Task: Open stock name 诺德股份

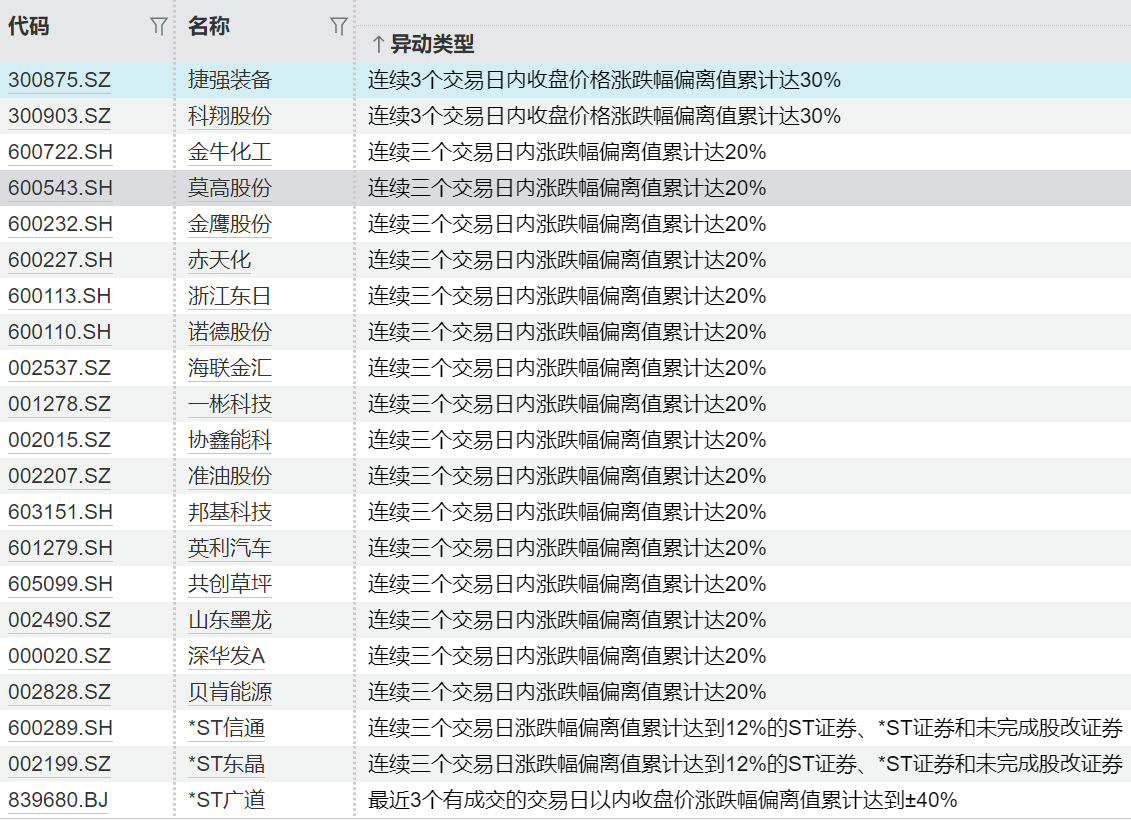Action: point(229,332)
